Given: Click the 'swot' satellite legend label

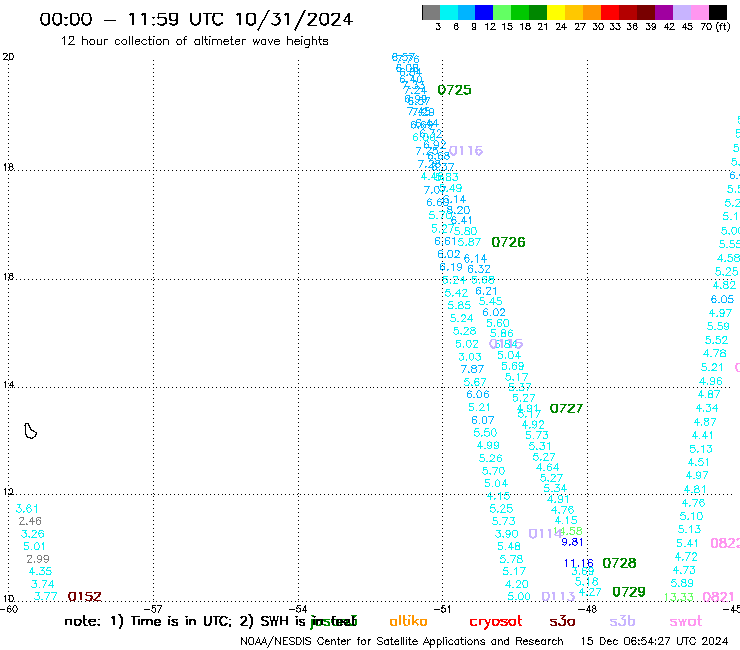Looking at the screenshot, I should [x=686, y=622].
